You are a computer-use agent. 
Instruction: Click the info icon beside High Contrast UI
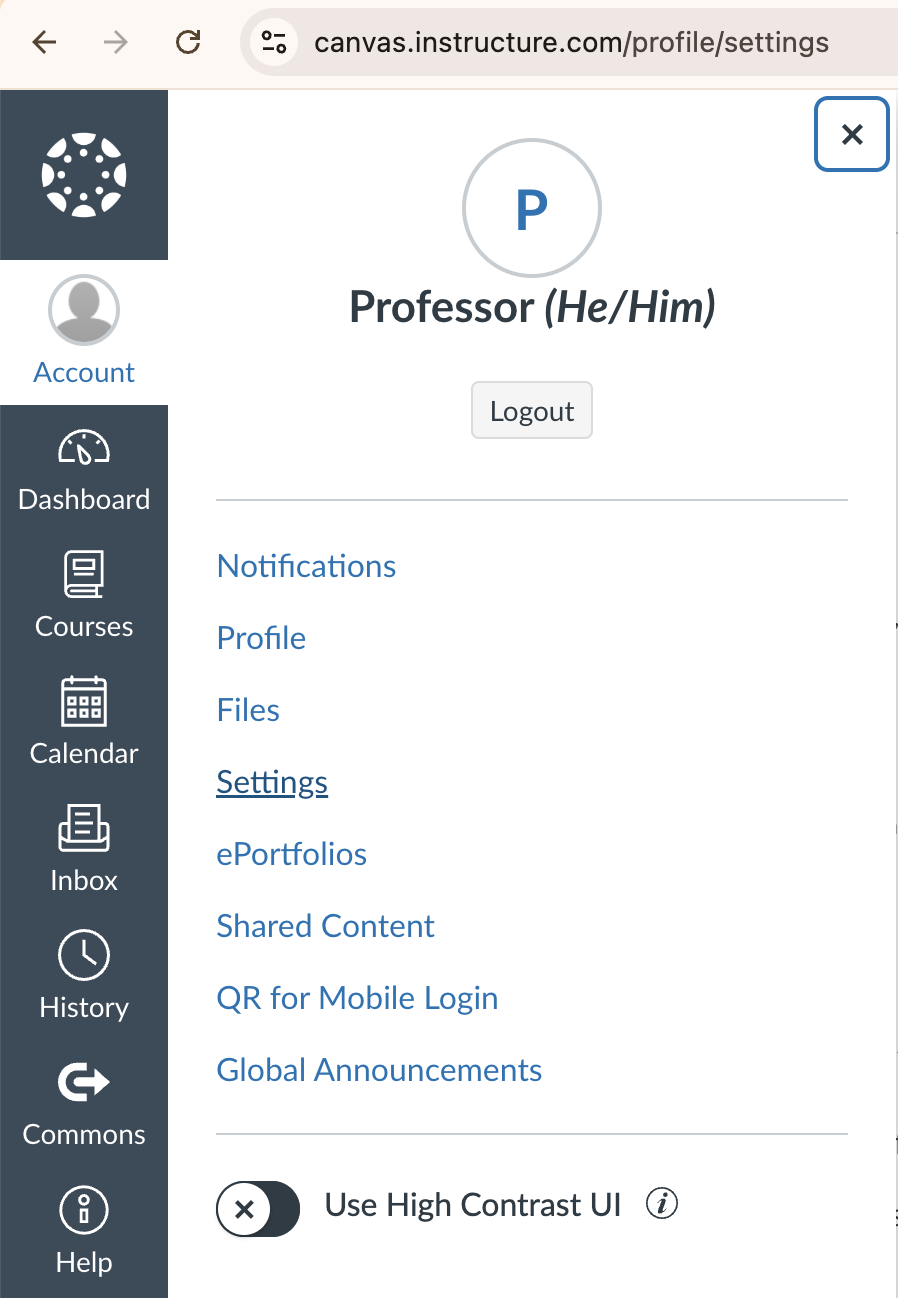[662, 1206]
